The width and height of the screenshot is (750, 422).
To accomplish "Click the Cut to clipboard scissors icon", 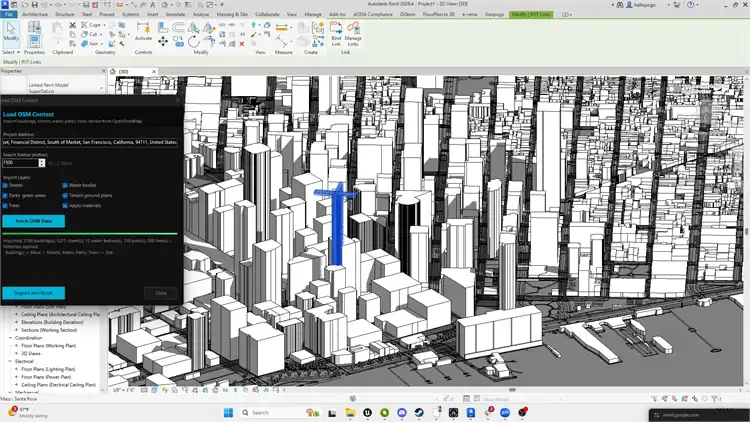I will (x=72, y=25).
